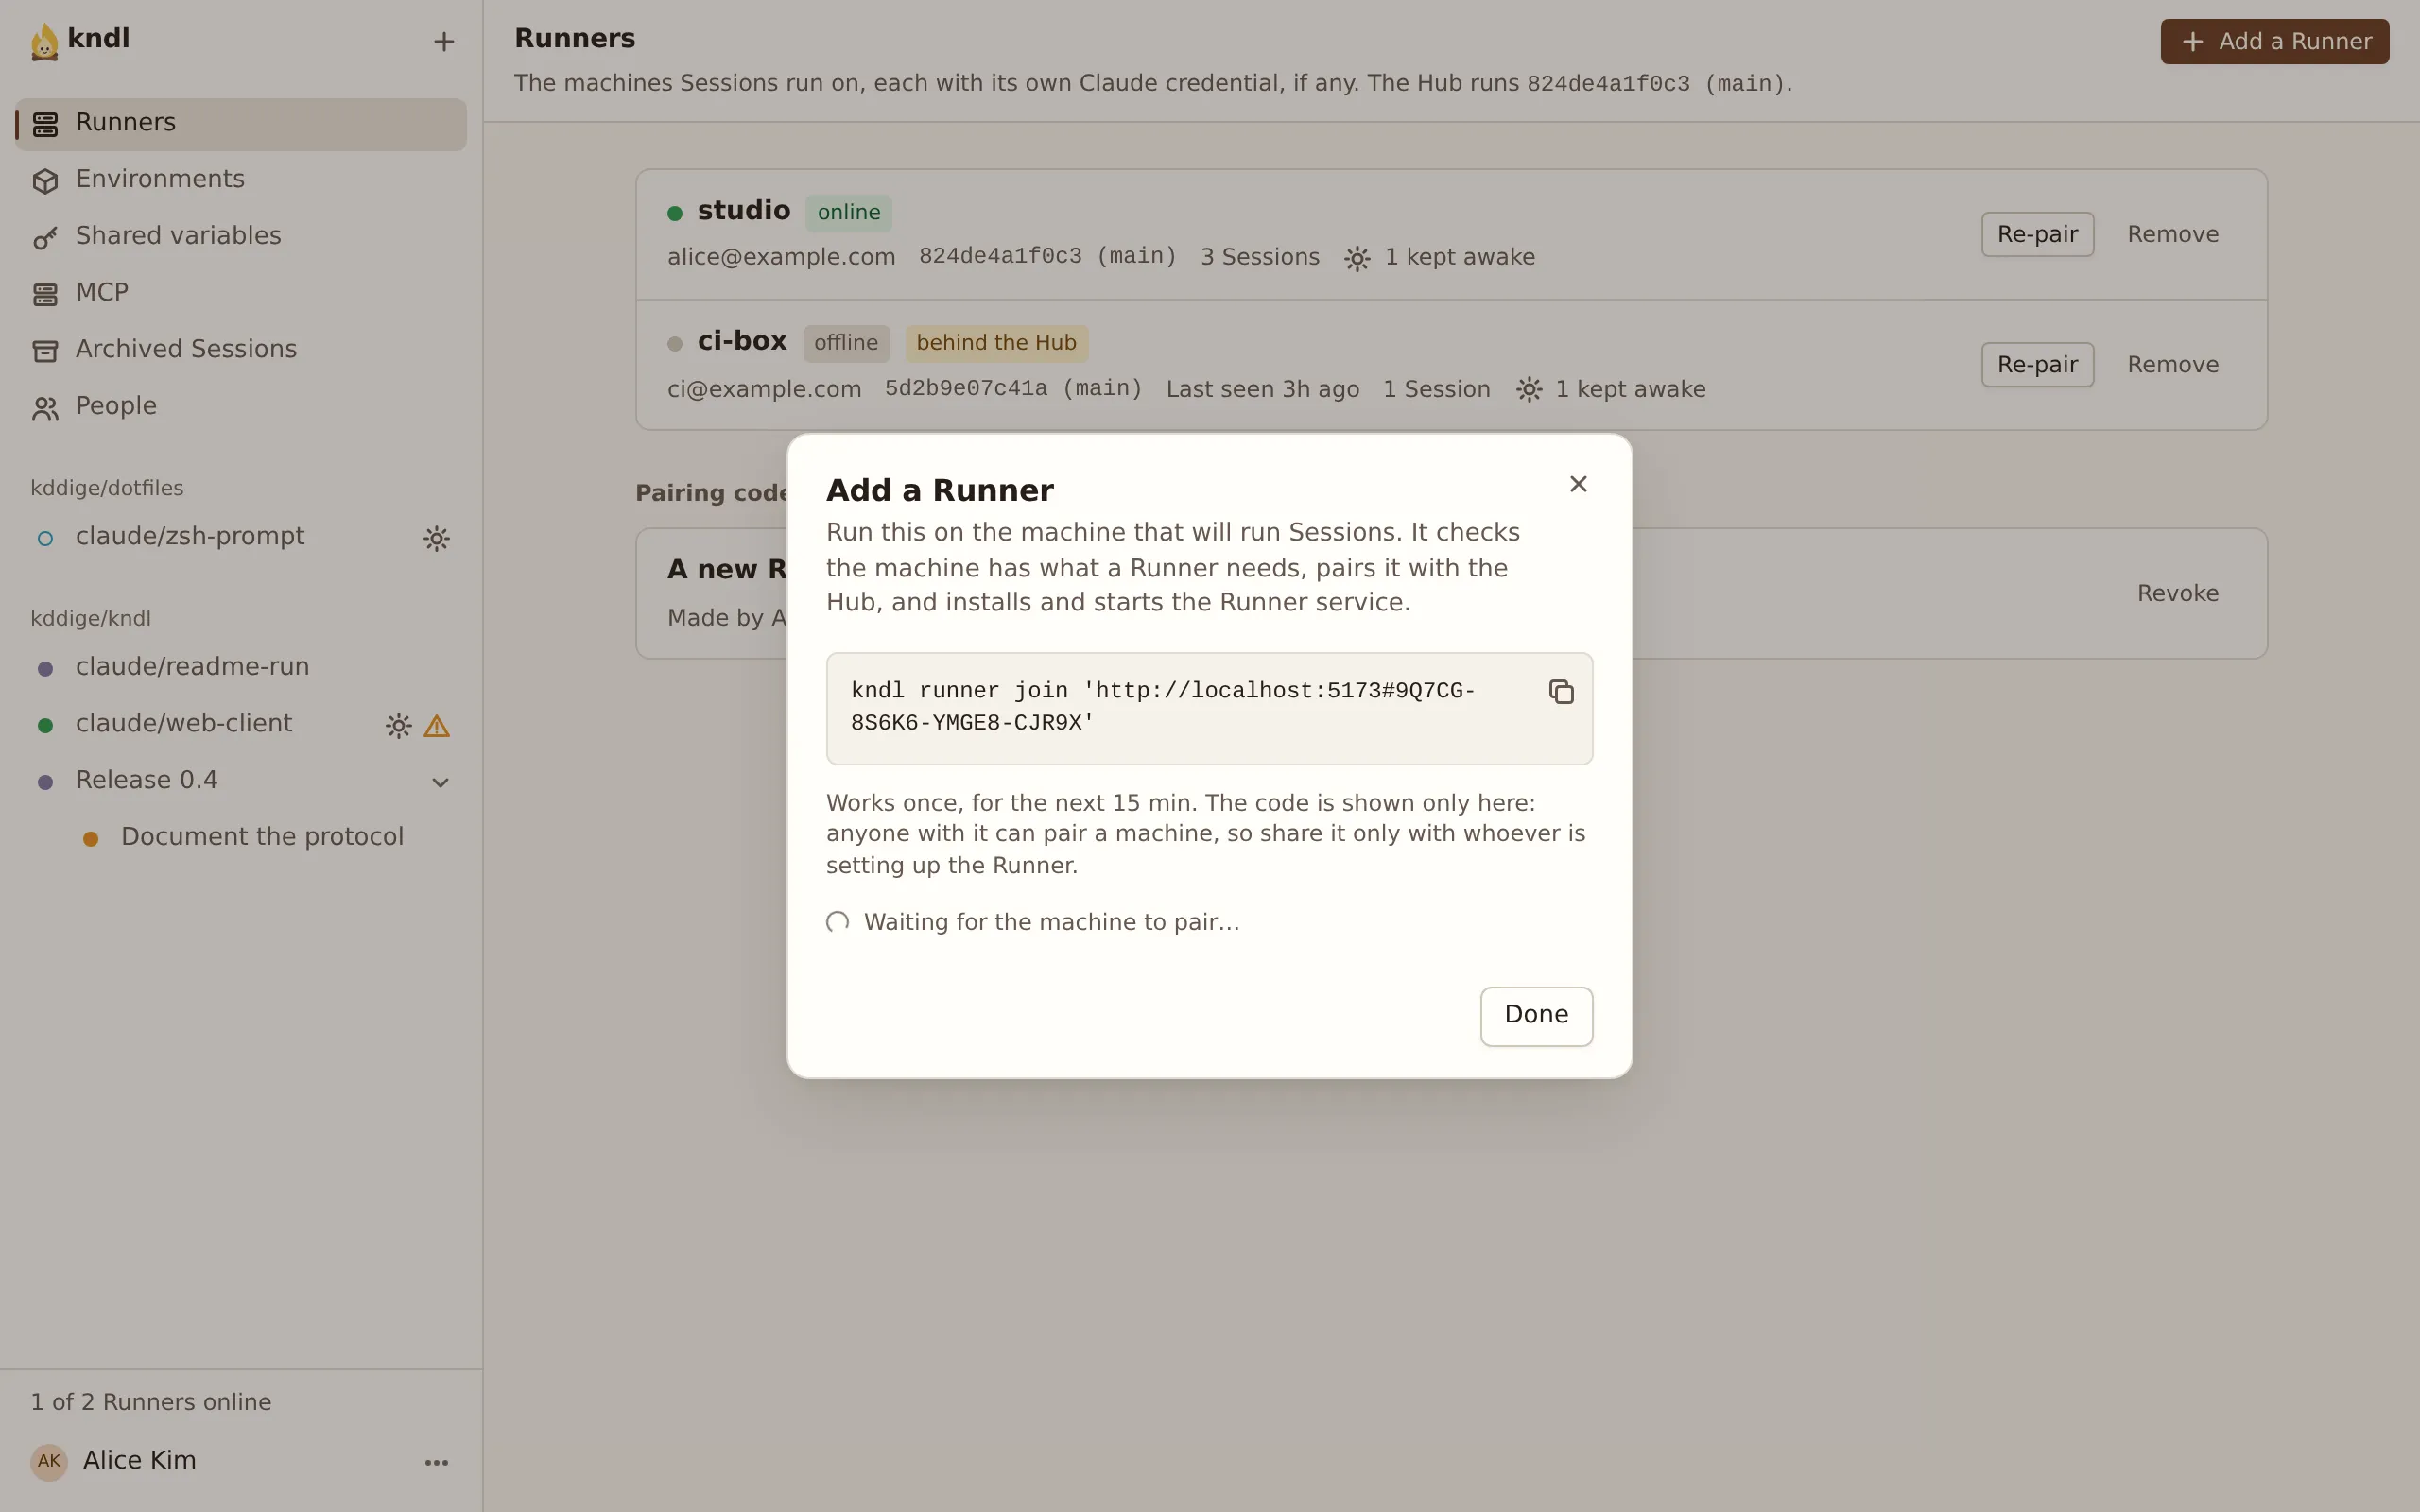Screen dimensions: 2420x1512
Task: Select the claude/zsh-prompt session
Action: coord(241,537)
